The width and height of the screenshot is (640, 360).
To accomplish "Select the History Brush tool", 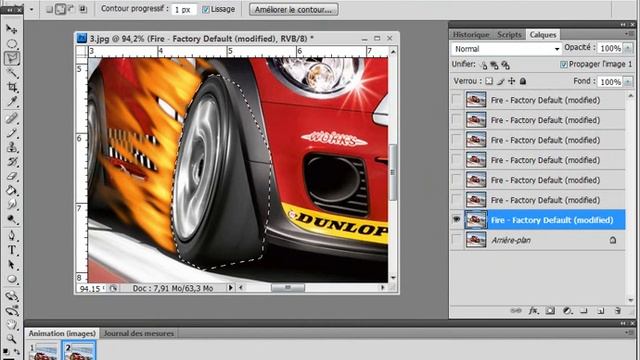I will pyautogui.click(x=11, y=162).
